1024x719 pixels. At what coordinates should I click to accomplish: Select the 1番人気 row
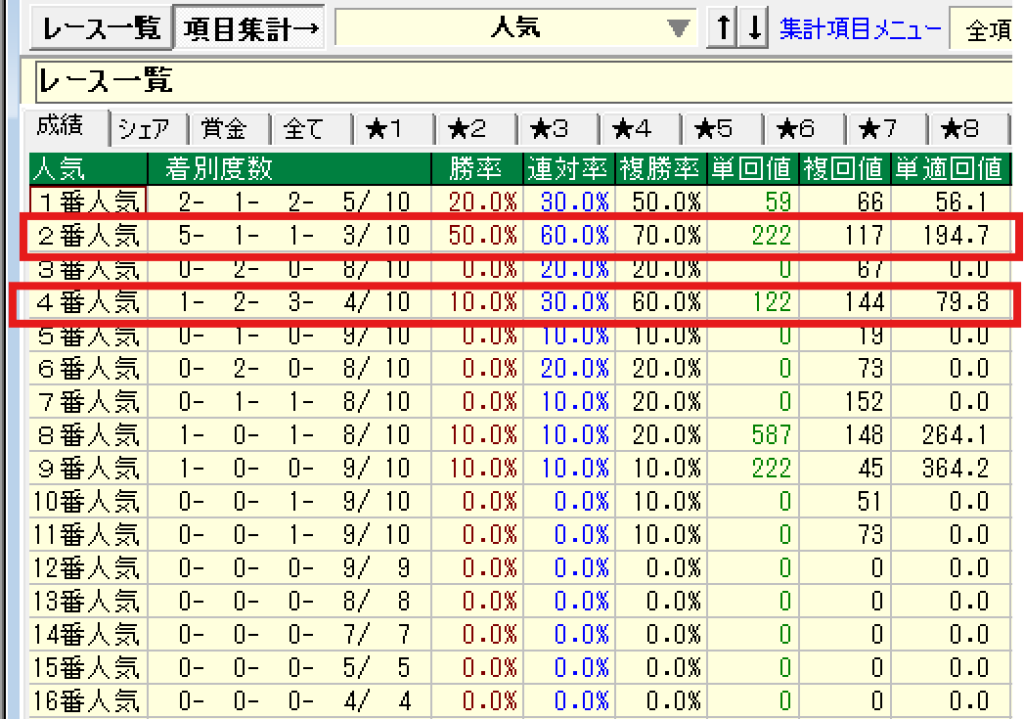89,202
